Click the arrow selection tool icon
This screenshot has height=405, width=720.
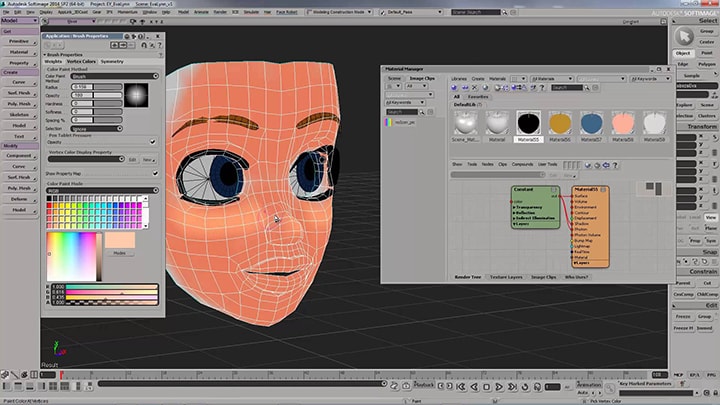point(684,36)
